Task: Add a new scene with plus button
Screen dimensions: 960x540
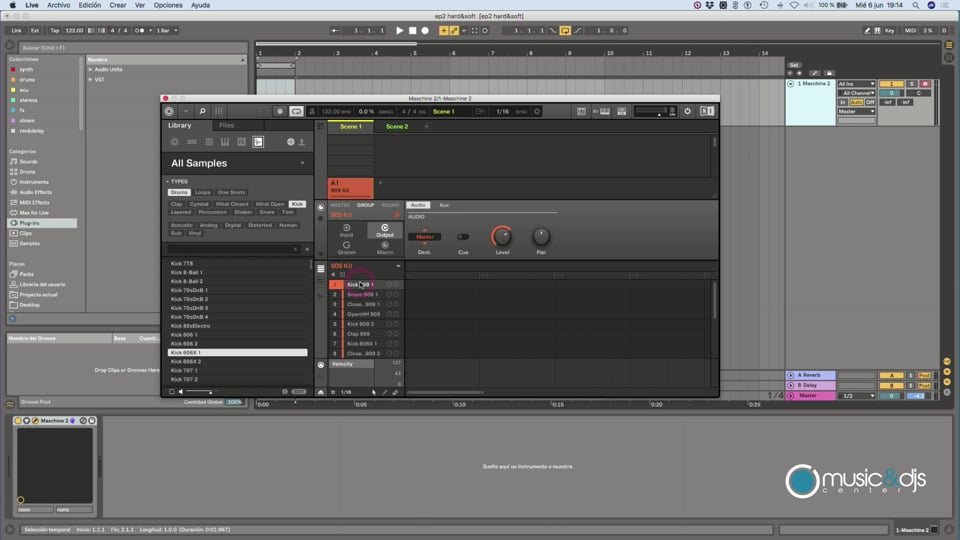Action: [427, 127]
